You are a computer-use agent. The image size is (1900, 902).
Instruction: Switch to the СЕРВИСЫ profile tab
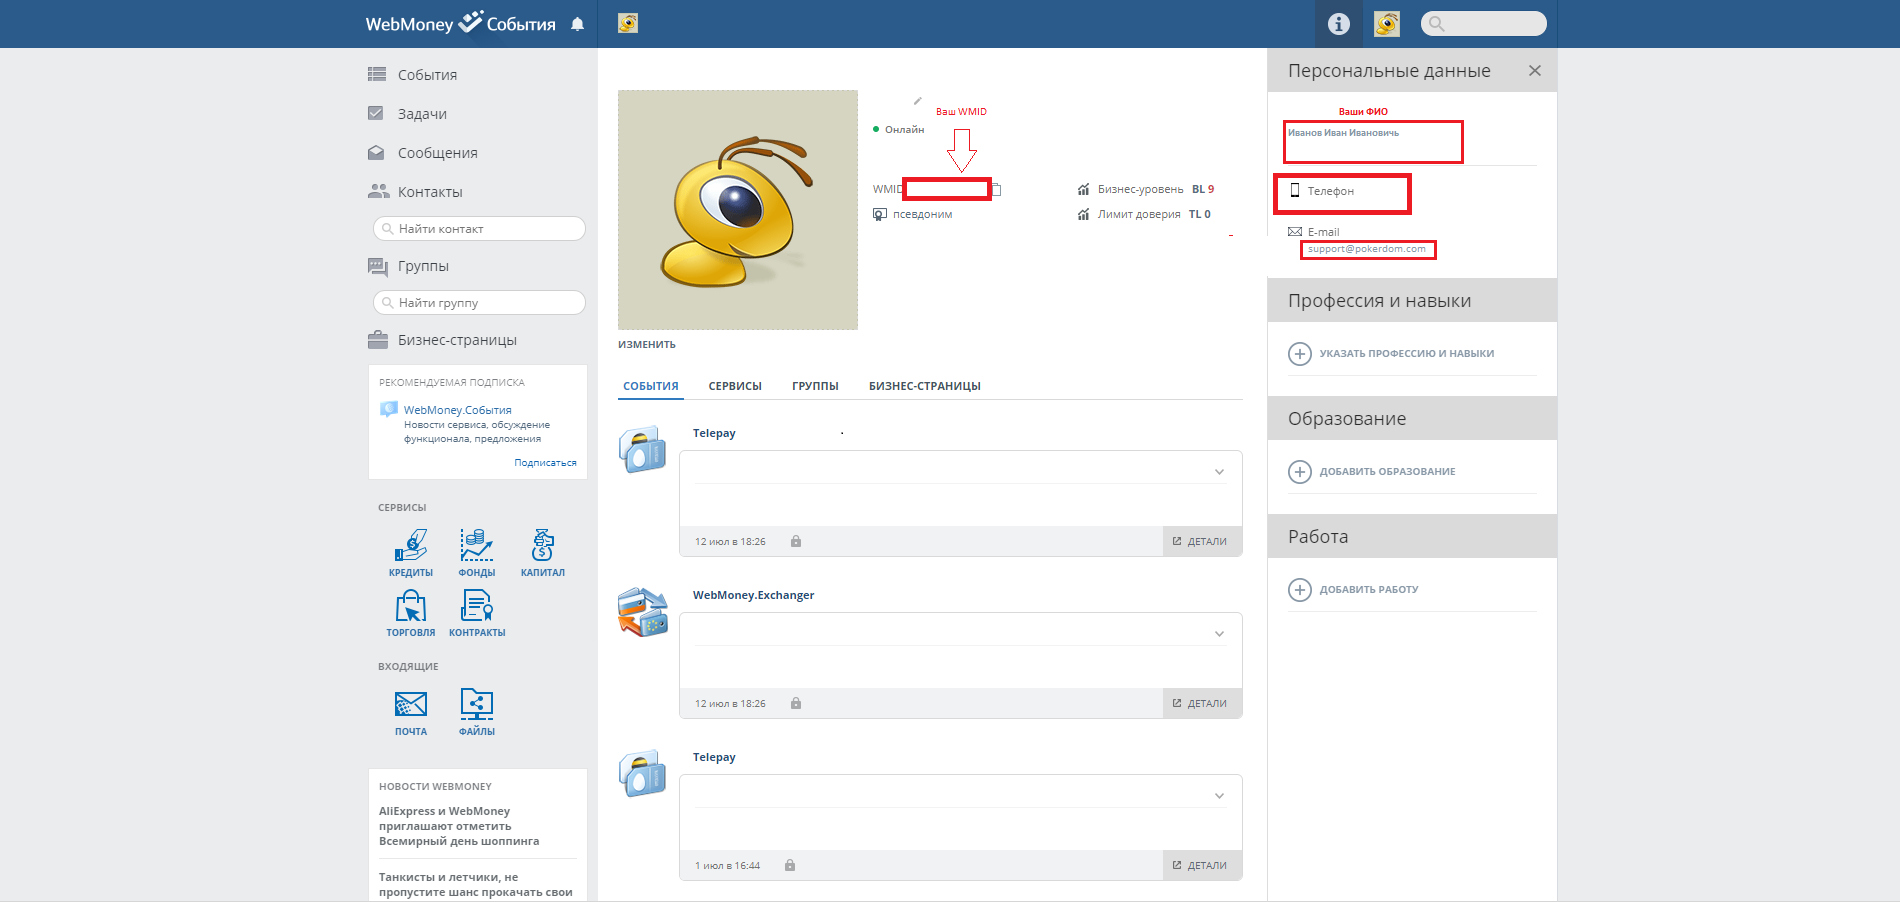coord(735,386)
